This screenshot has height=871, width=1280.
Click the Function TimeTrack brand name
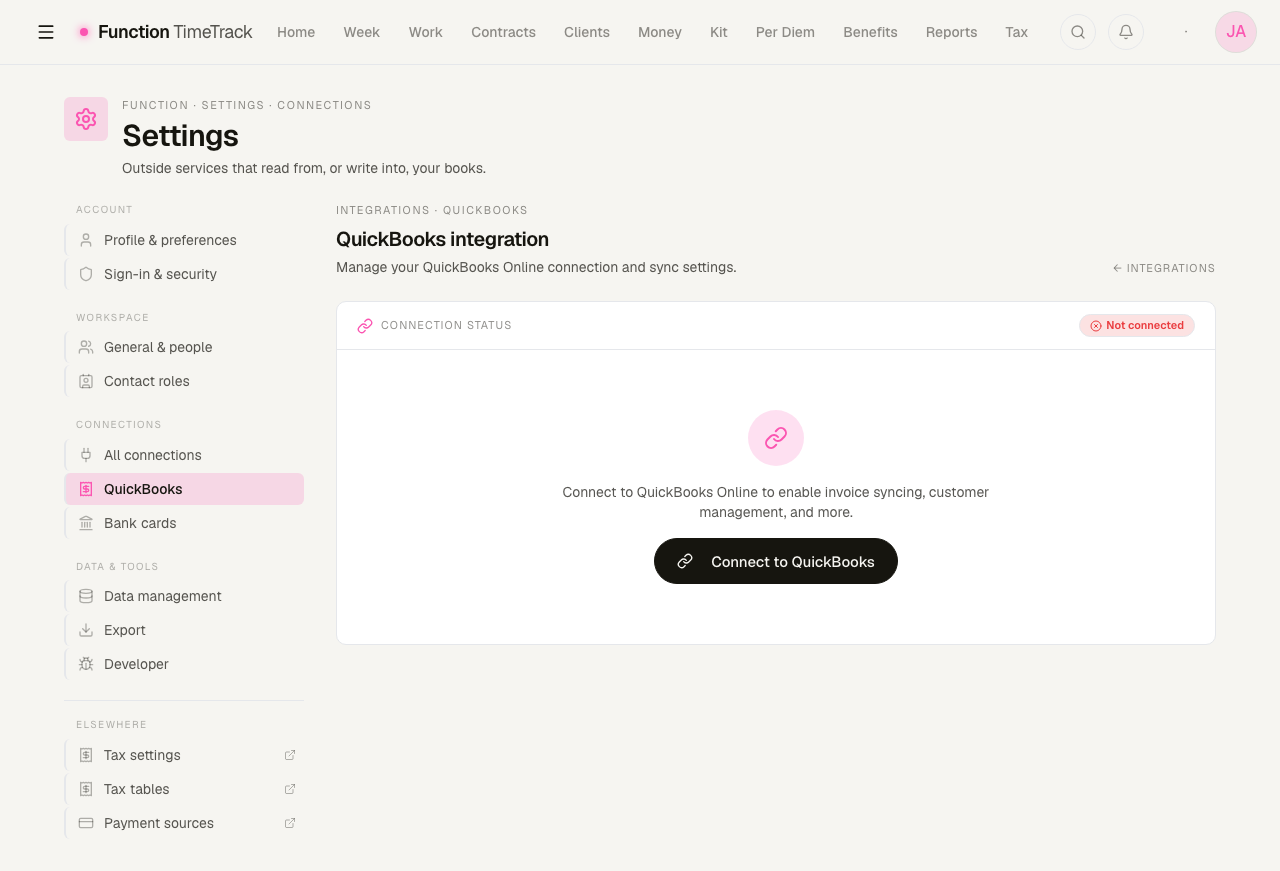pos(175,32)
